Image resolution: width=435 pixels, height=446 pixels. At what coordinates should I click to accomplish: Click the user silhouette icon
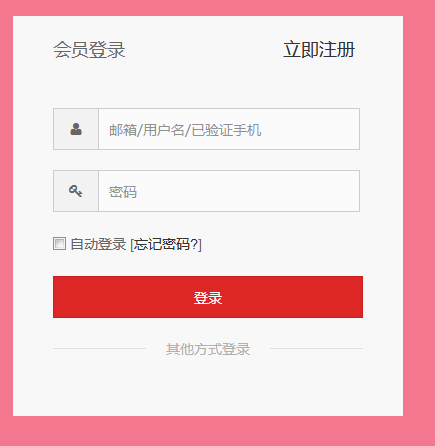click(76, 129)
